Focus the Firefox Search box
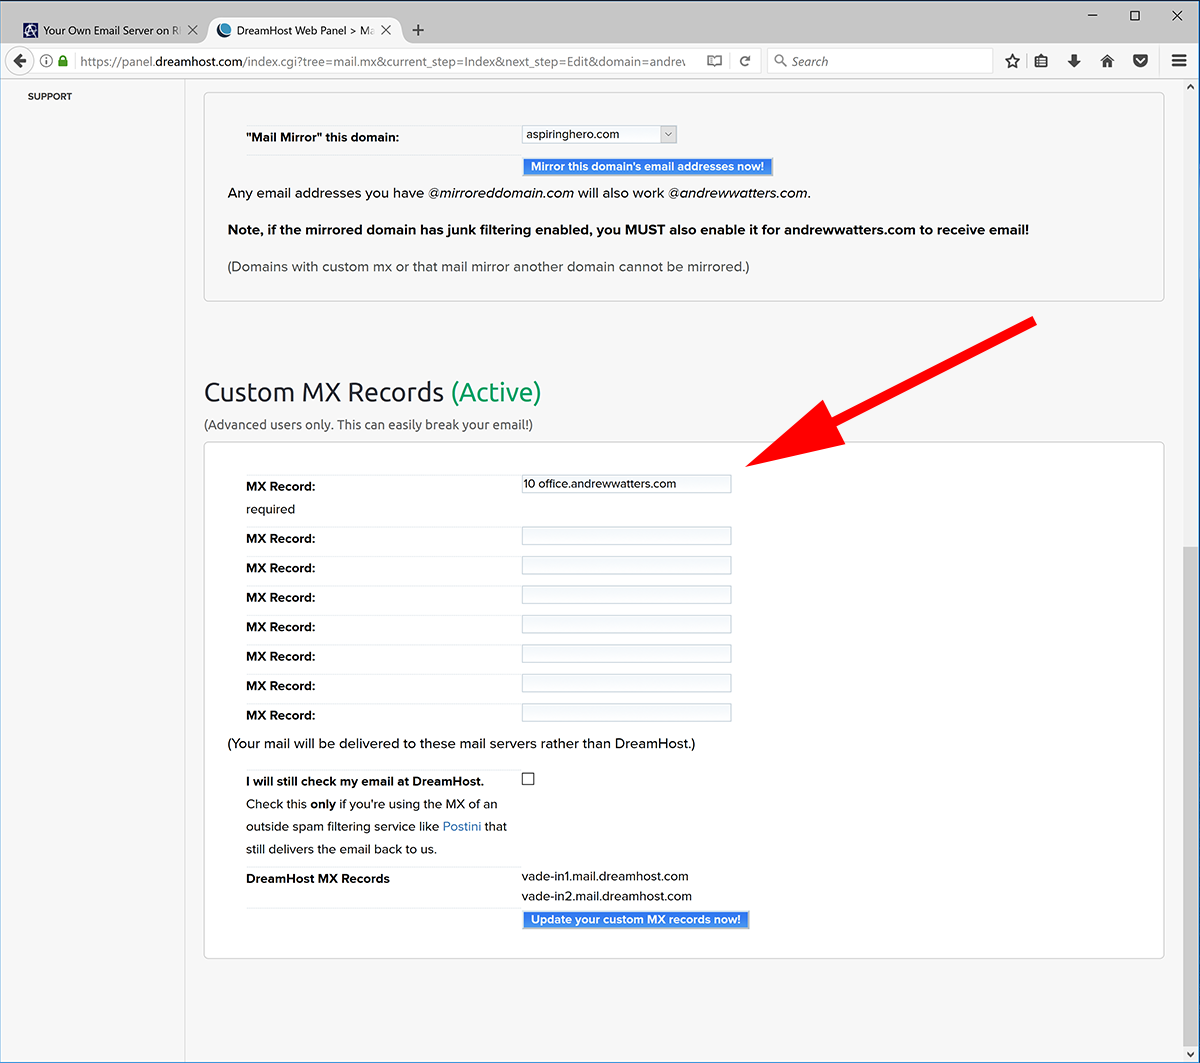1200x1063 pixels. [880, 61]
